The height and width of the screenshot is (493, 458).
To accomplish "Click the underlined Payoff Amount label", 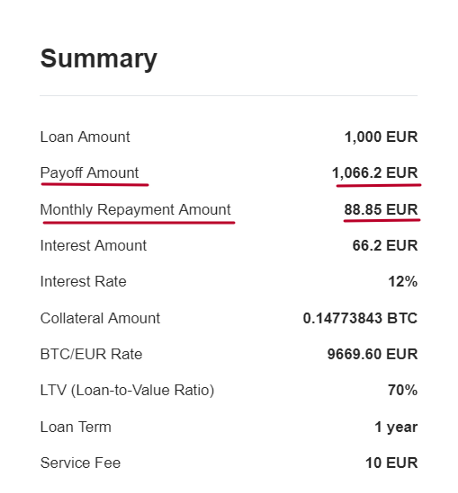I will (x=89, y=173).
